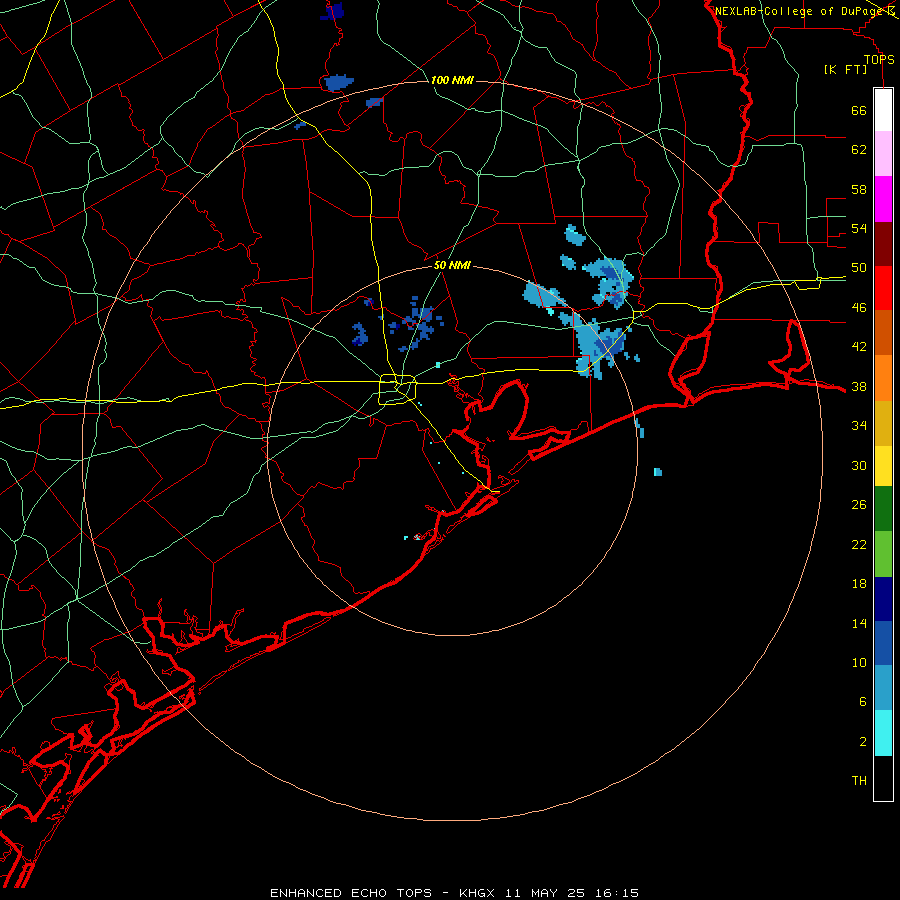This screenshot has height=900, width=900.
Task: Click the "18" legend value
Action: (x=859, y=584)
